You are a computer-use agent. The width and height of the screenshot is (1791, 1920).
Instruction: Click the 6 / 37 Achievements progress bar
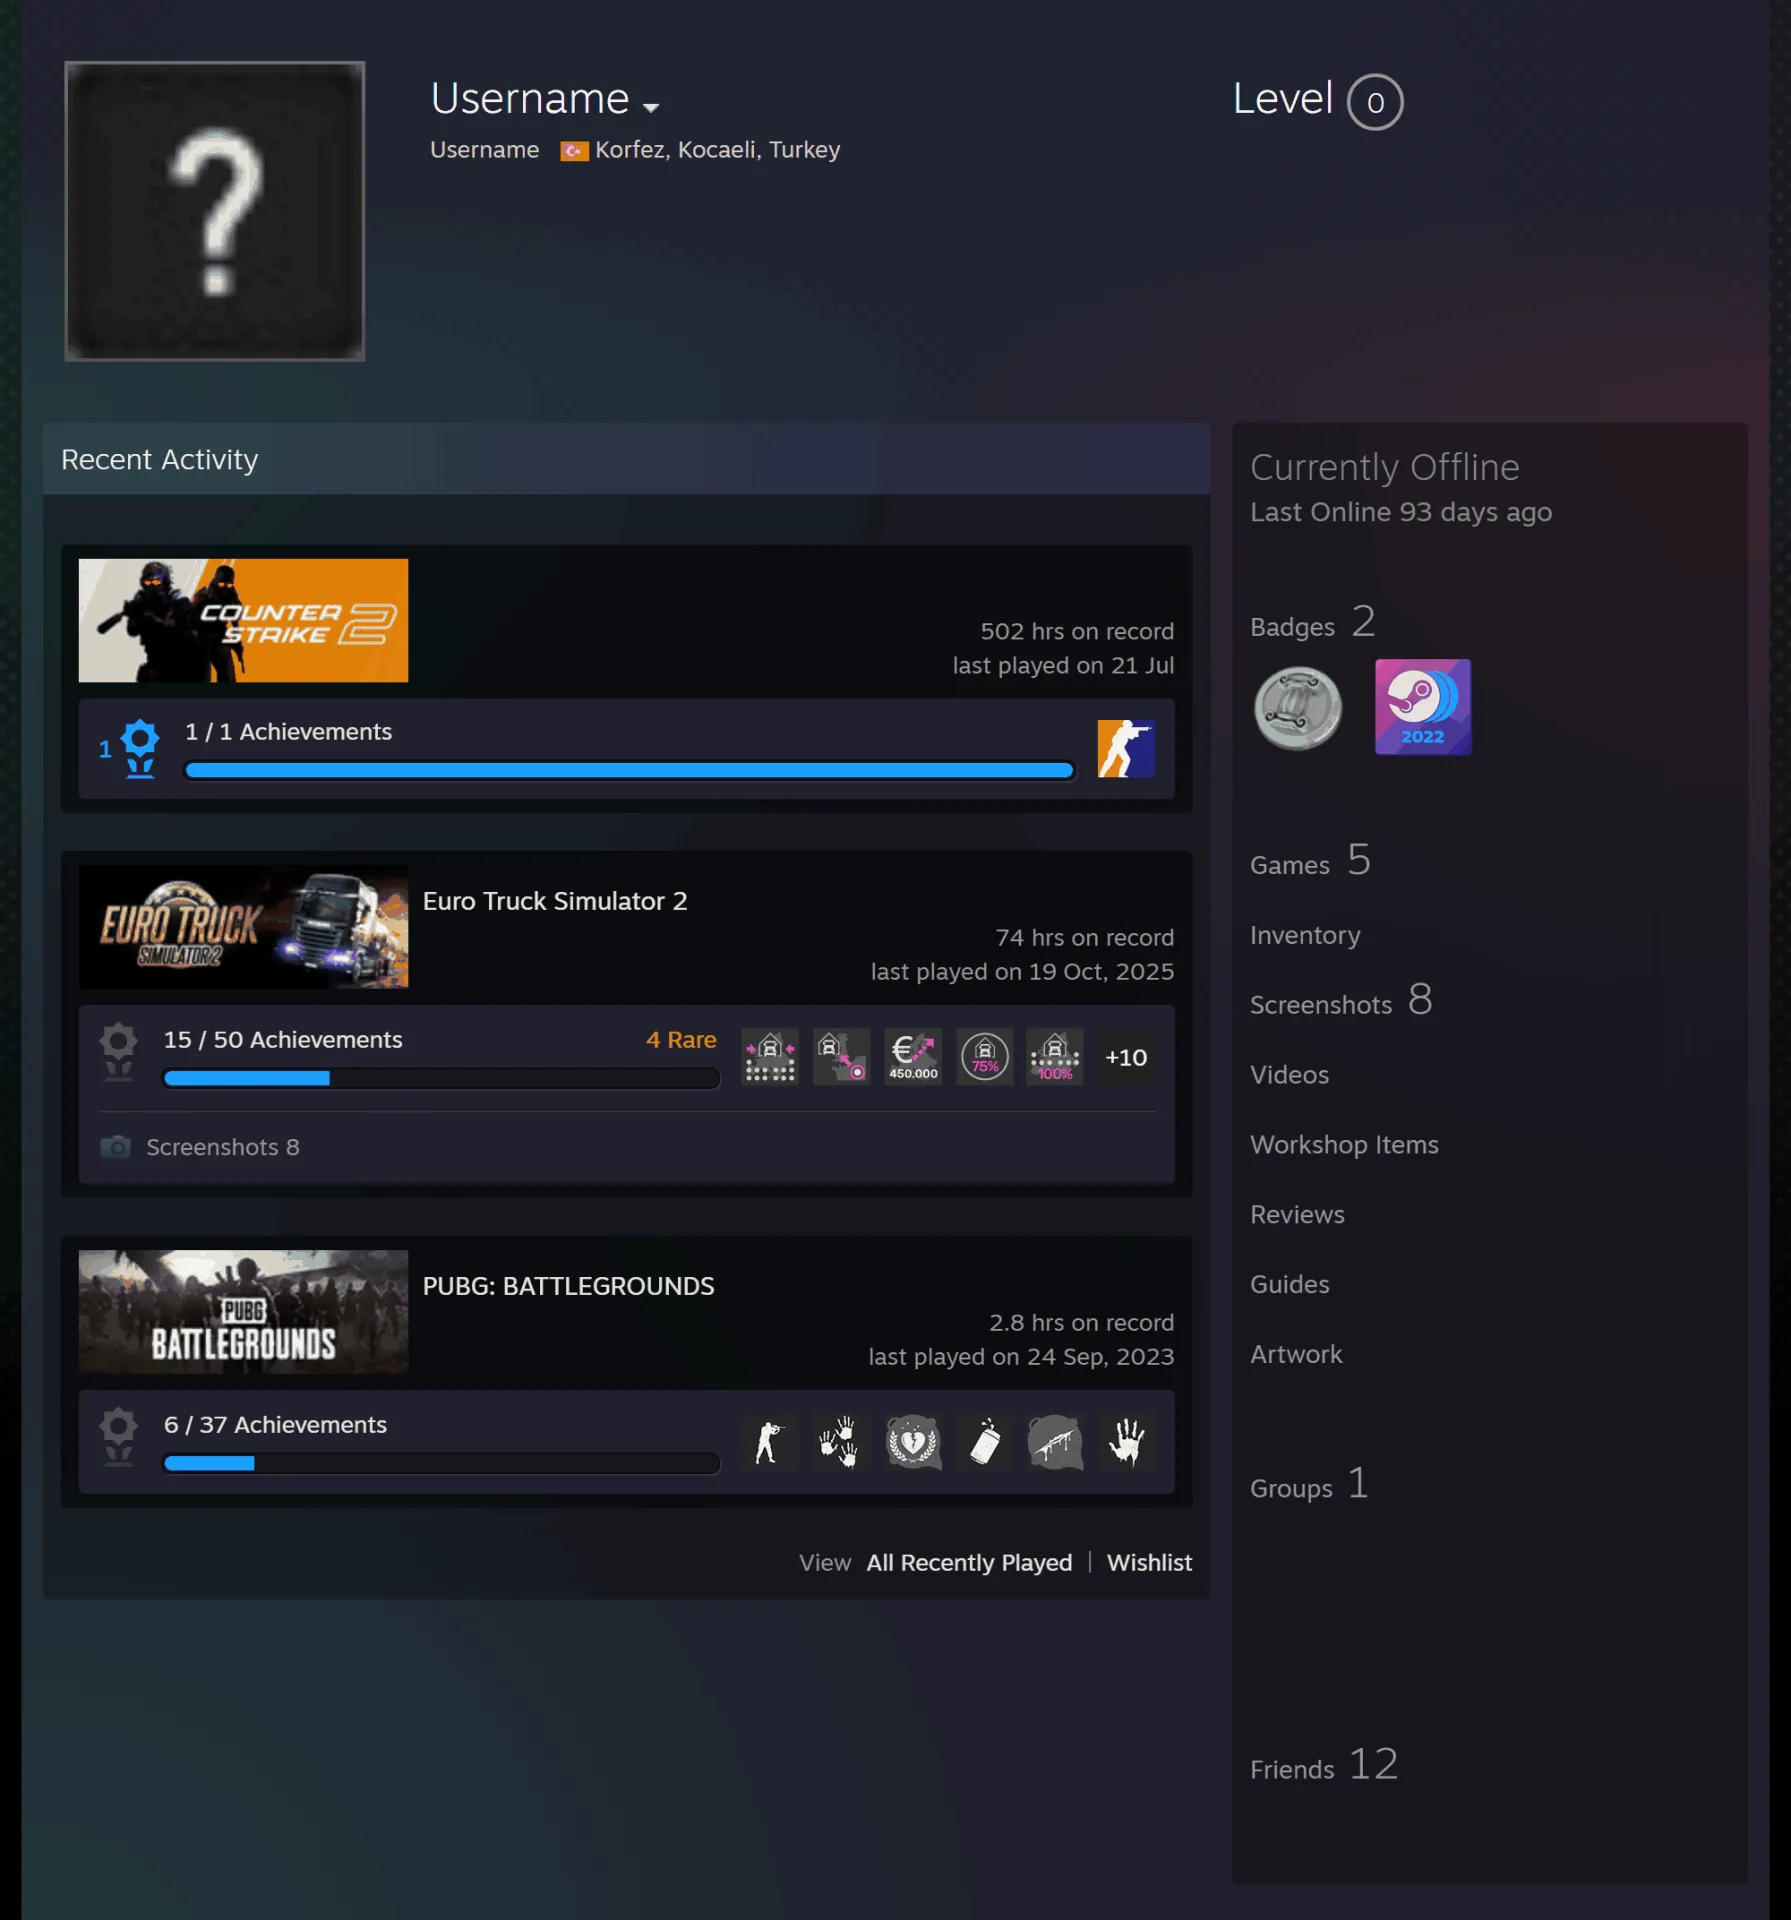(x=441, y=1463)
